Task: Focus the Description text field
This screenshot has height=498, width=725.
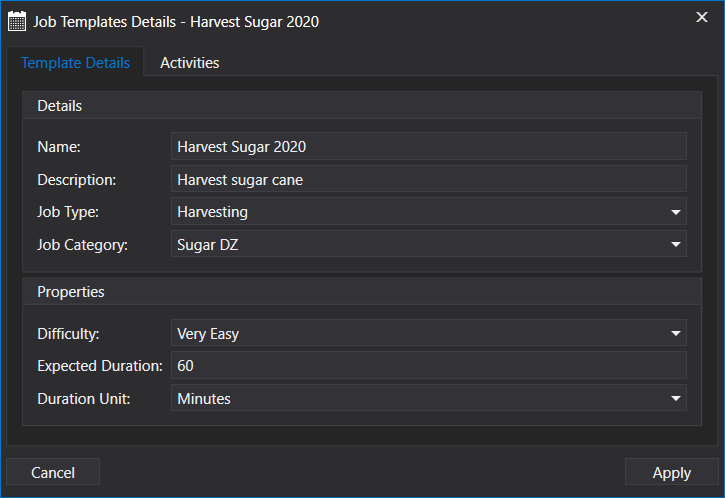Action: pos(428,180)
